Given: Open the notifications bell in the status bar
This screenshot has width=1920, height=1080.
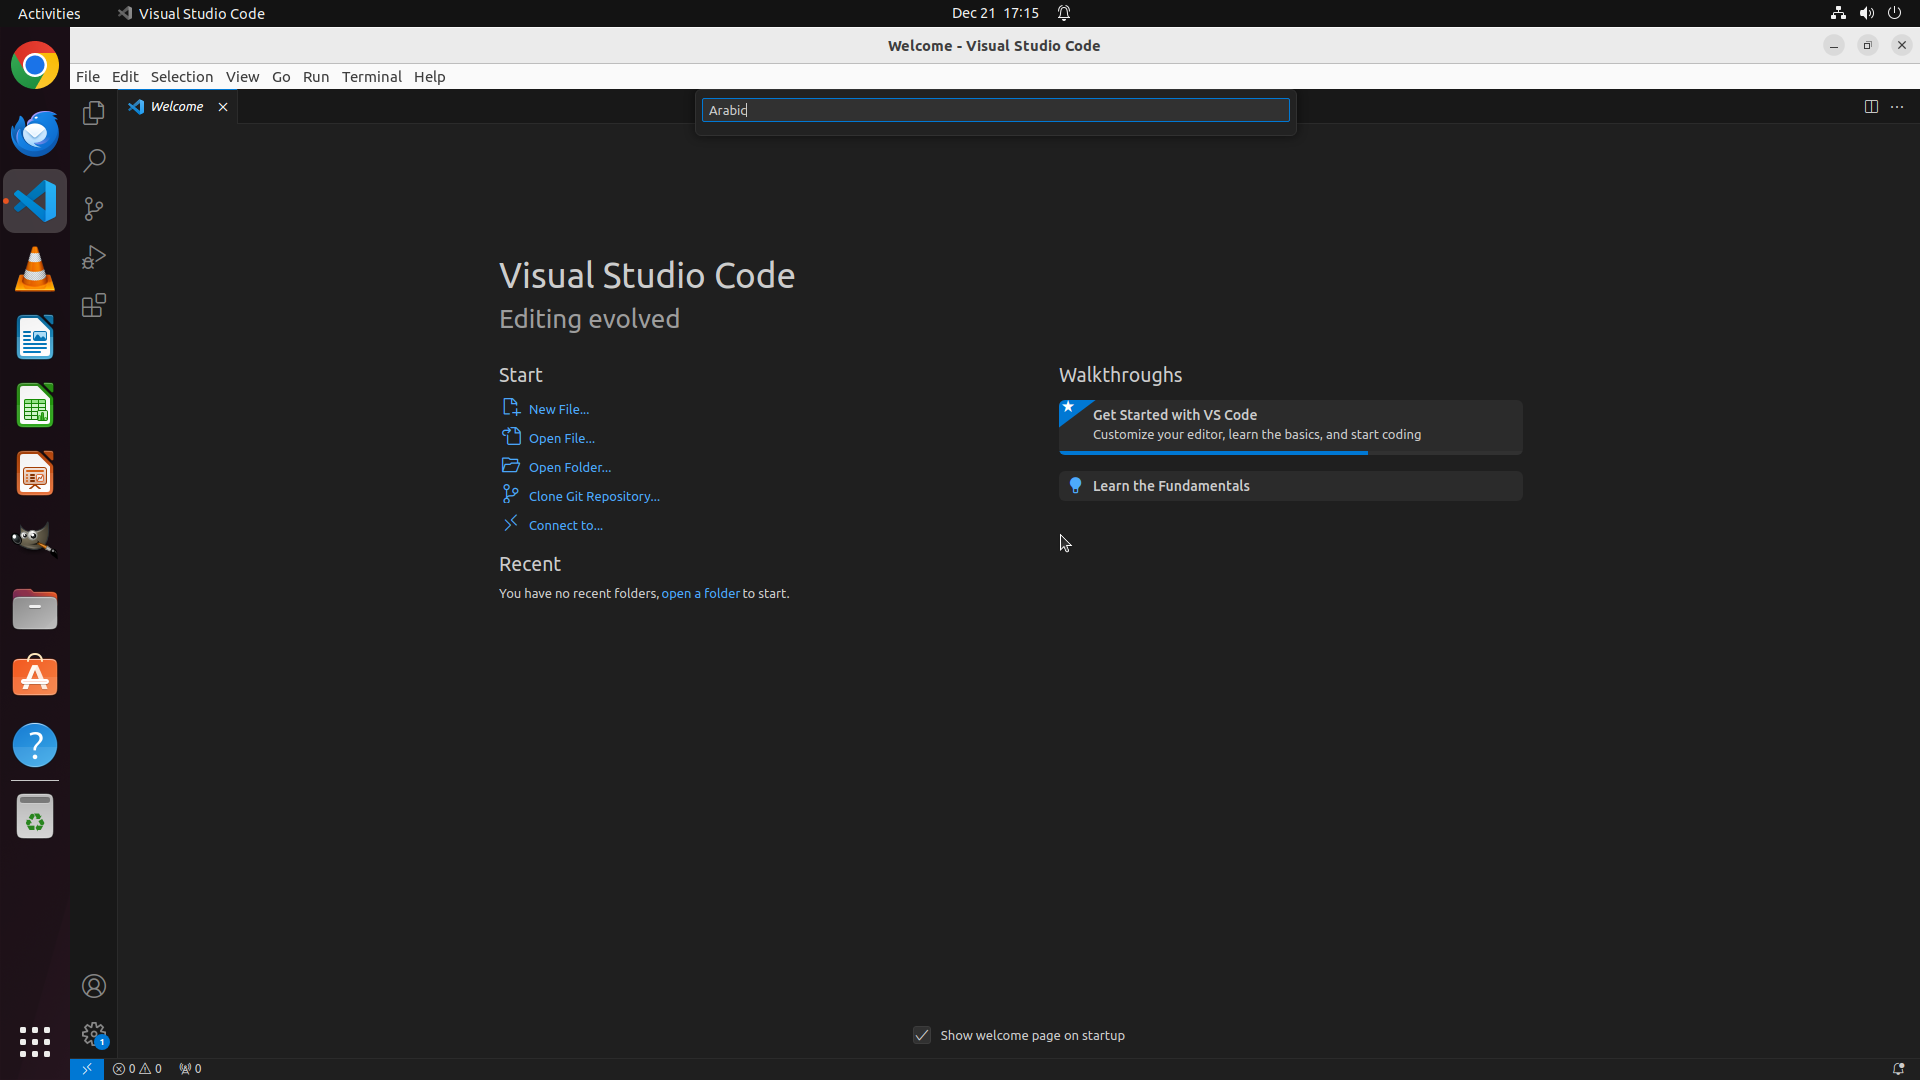Looking at the screenshot, I should (x=1897, y=1068).
